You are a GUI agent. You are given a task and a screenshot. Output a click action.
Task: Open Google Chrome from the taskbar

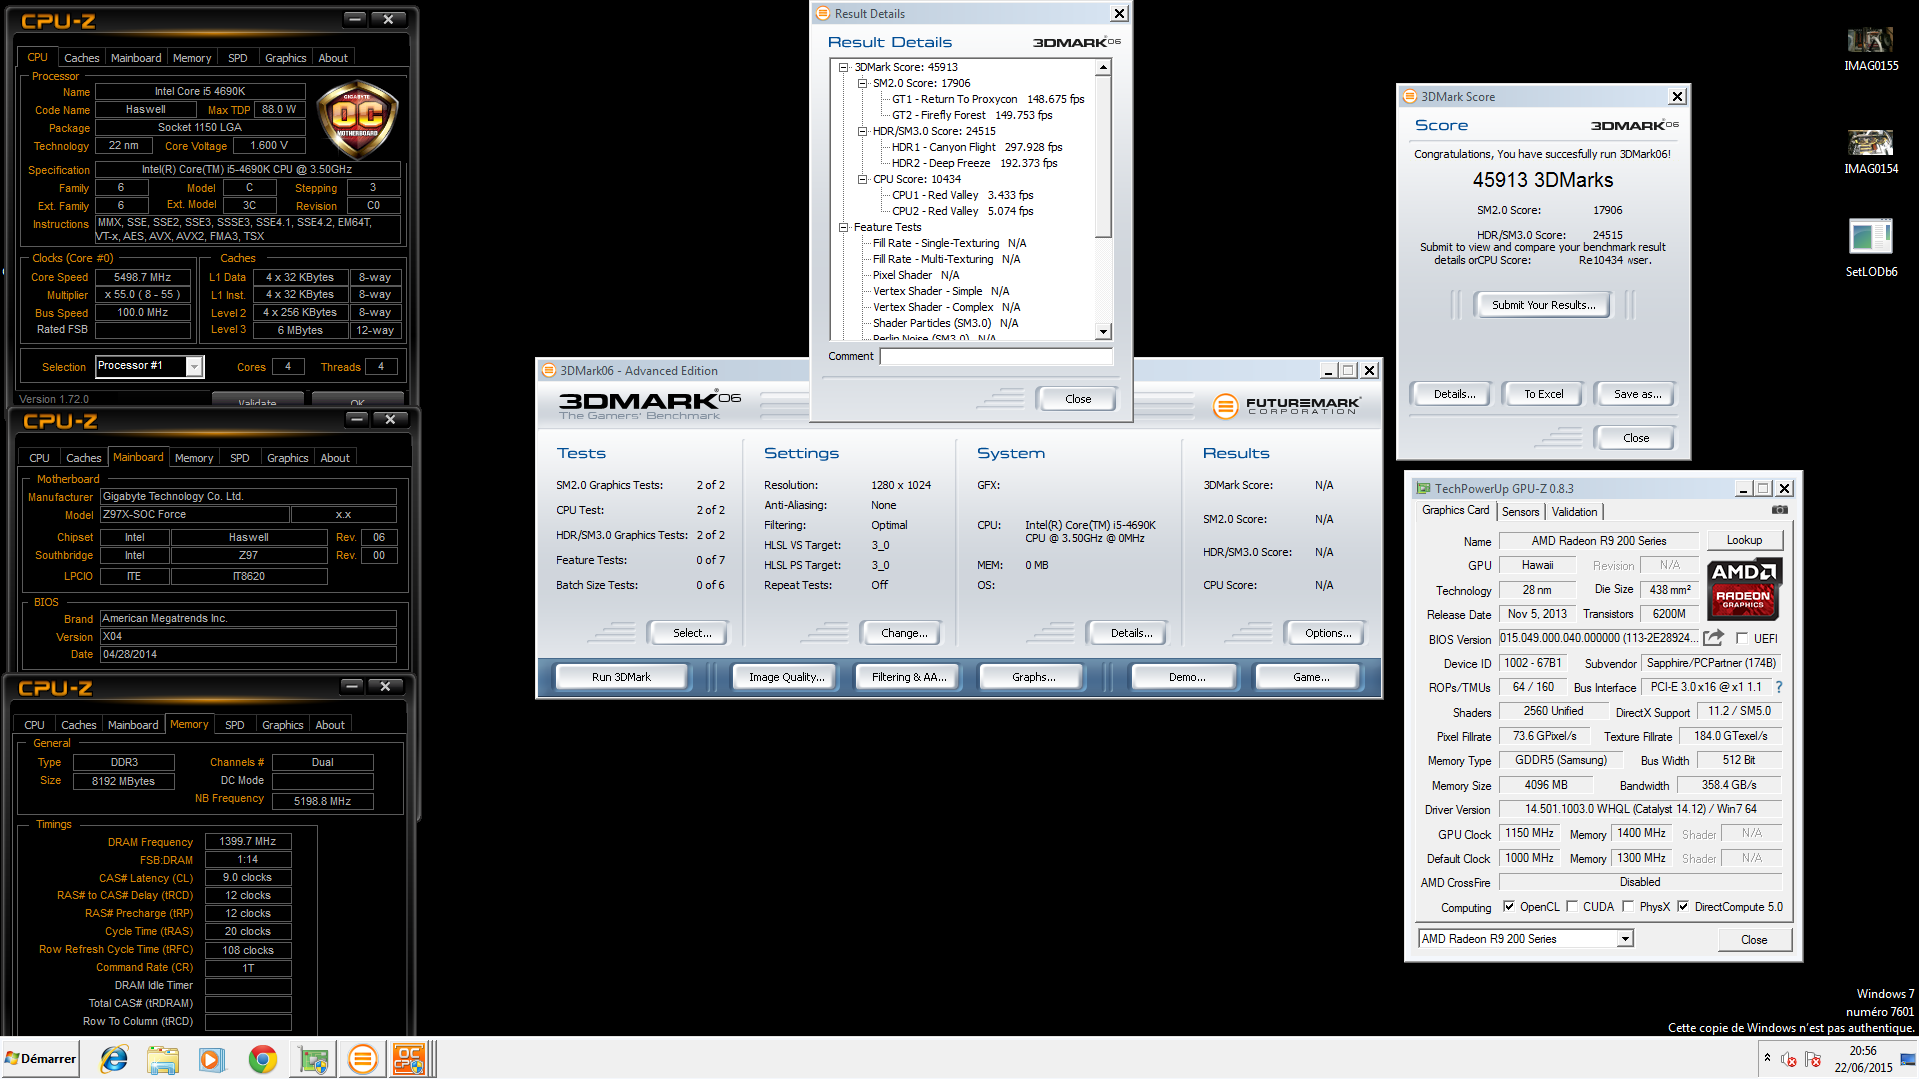tap(262, 1059)
